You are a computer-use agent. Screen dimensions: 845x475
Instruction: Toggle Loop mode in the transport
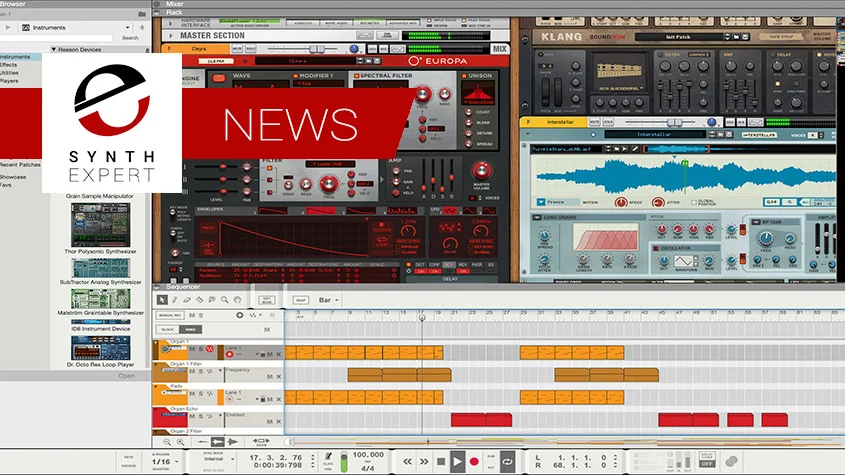pyautogui.click(x=508, y=462)
